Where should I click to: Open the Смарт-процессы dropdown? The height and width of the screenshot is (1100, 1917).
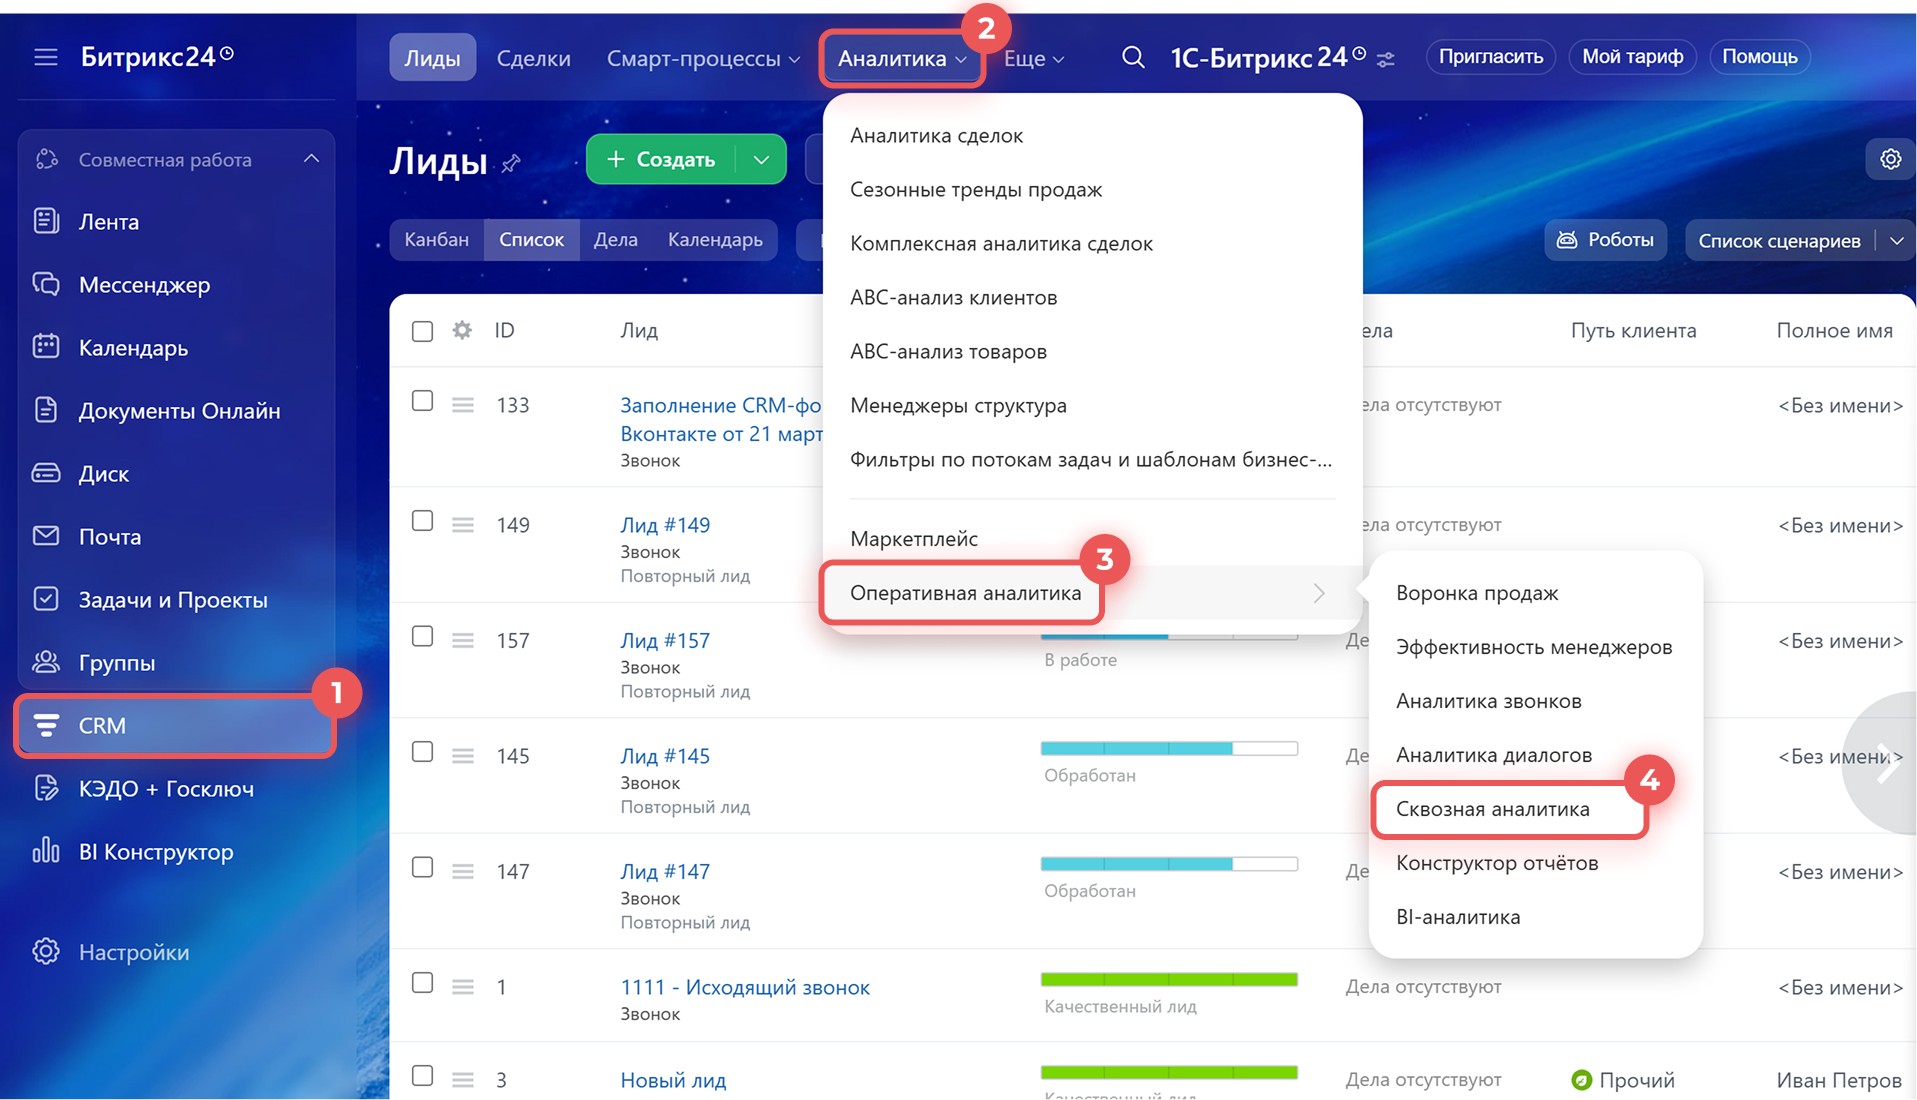coord(703,58)
